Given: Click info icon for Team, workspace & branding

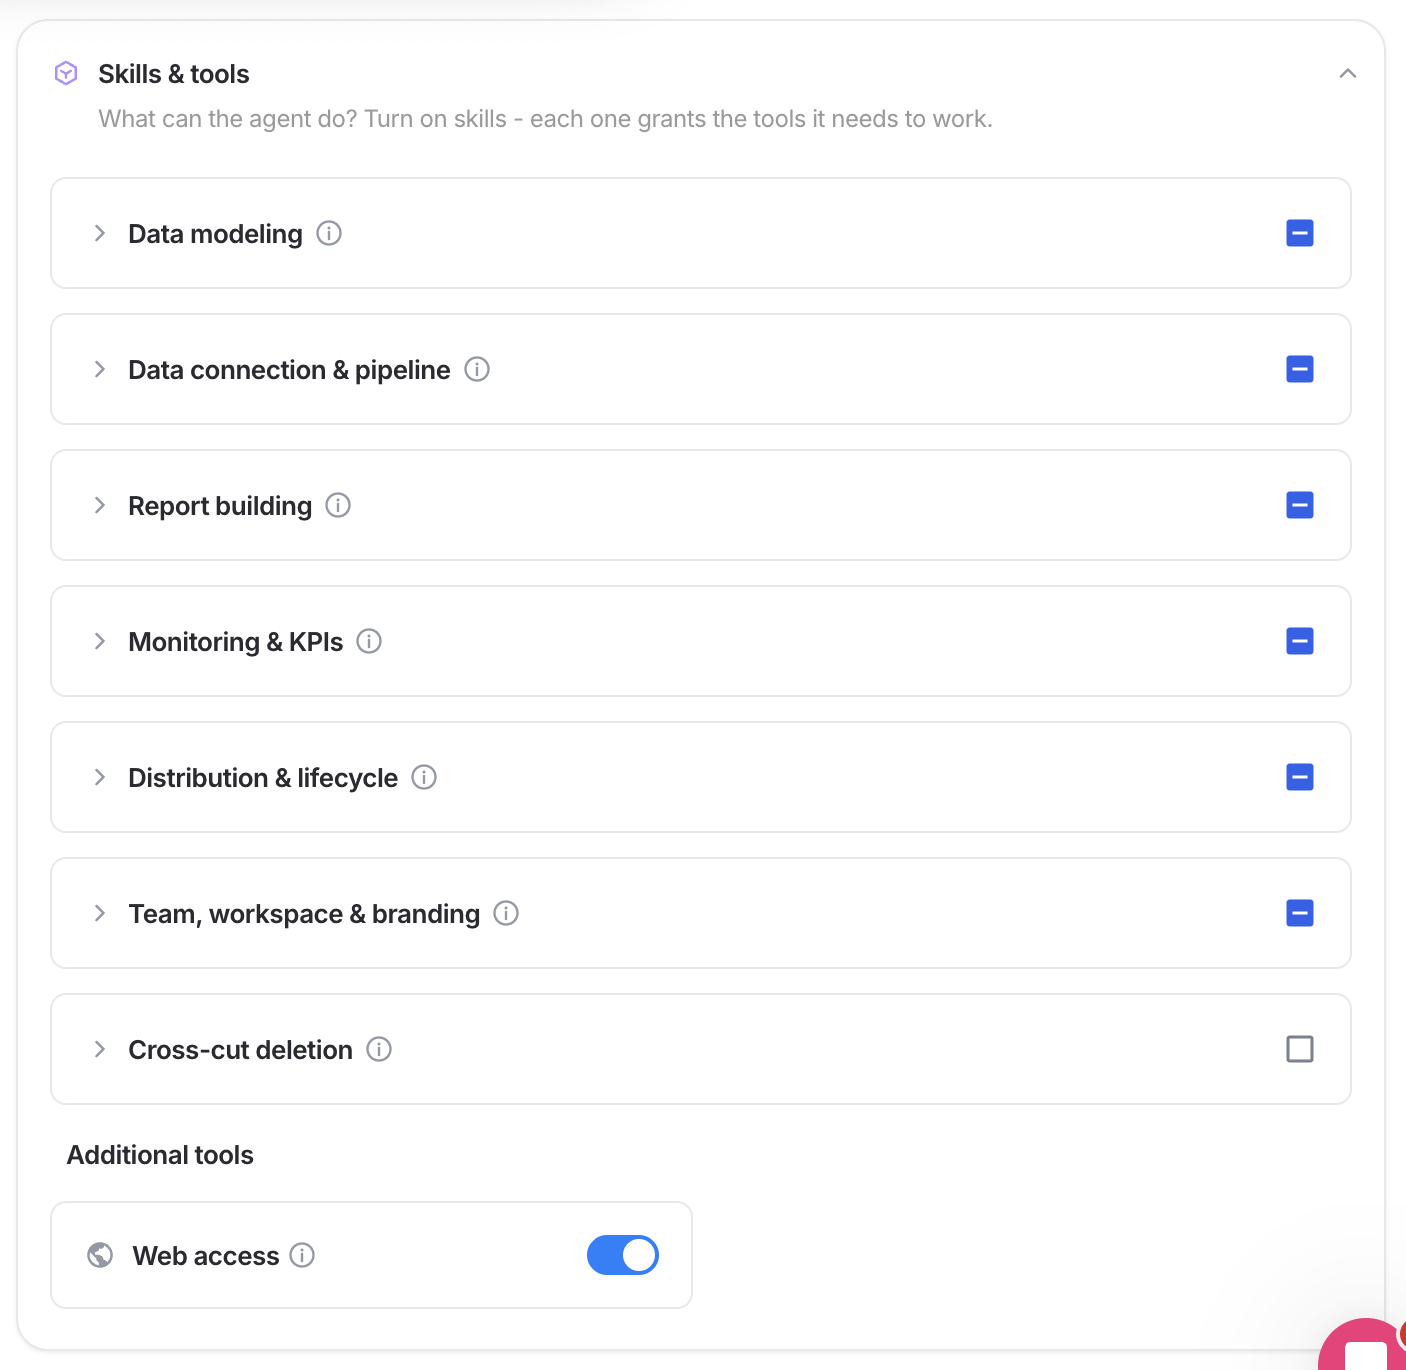Looking at the screenshot, I should pyautogui.click(x=506, y=913).
